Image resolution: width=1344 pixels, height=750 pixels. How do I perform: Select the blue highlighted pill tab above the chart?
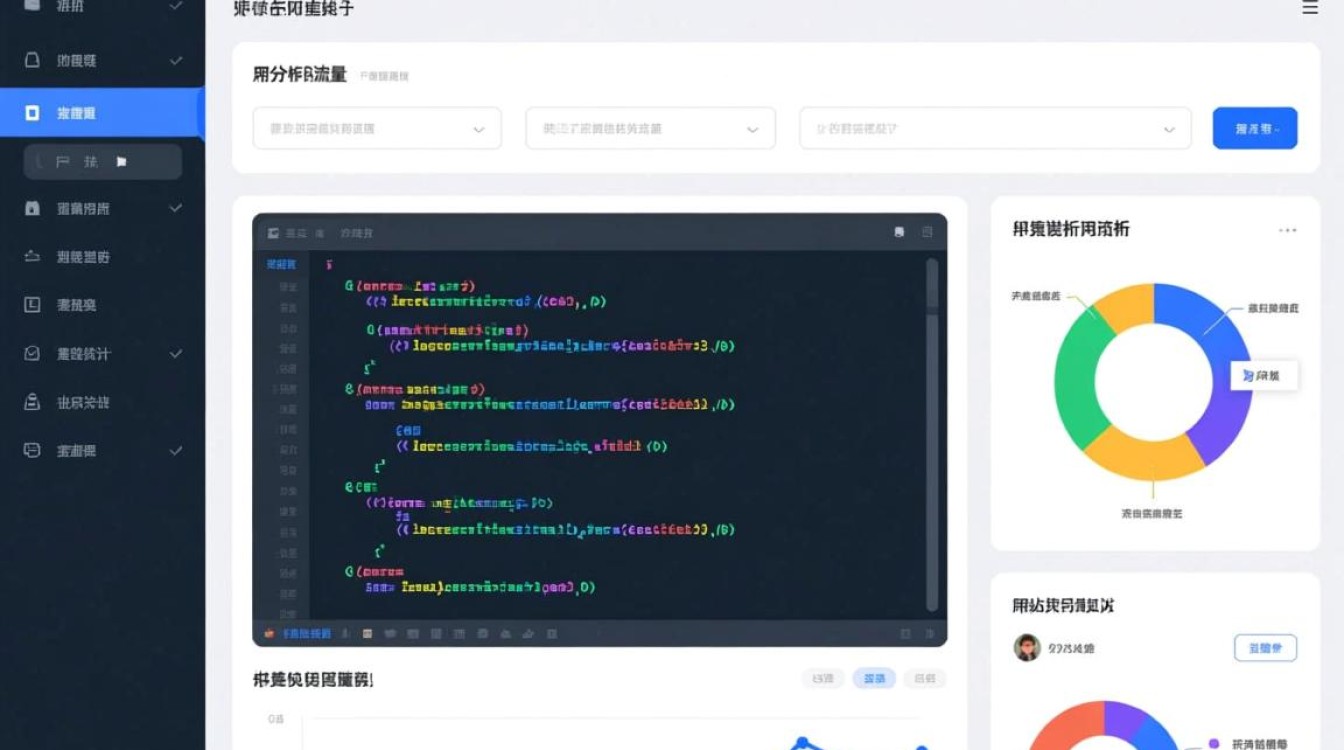point(873,677)
